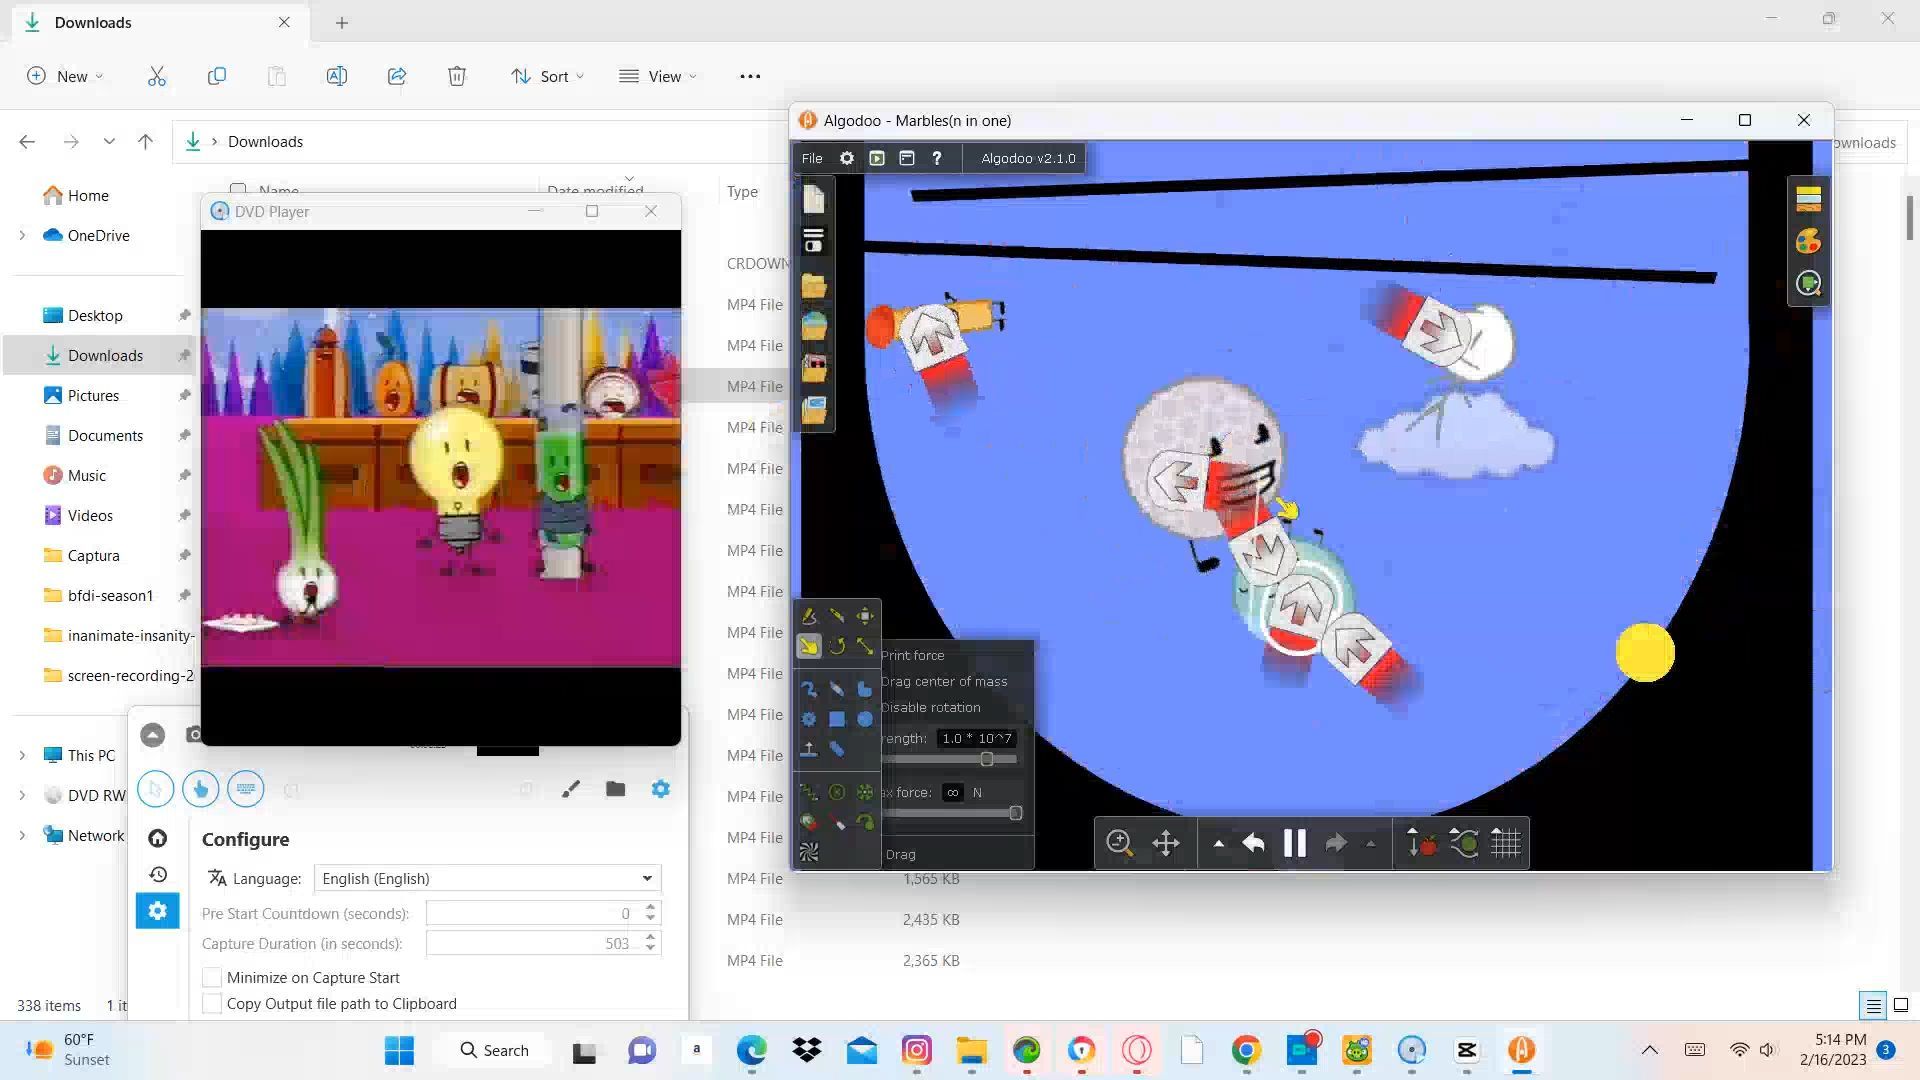This screenshot has height=1080, width=1920.
Task: Show hidden system tray icons
Action: [x=1650, y=1050]
